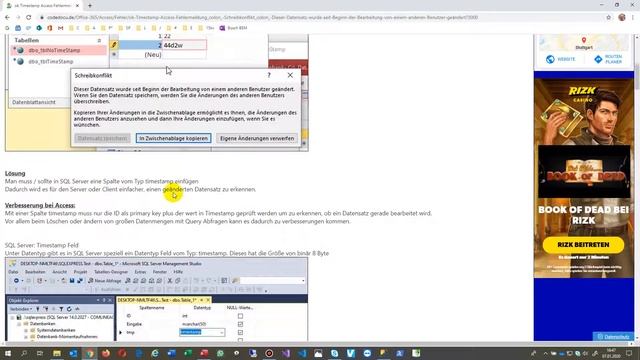Toggle NULL-Werte checkbox for Eingabe column
The height and width of the screenshot is (360, 640).
[240, 324]
